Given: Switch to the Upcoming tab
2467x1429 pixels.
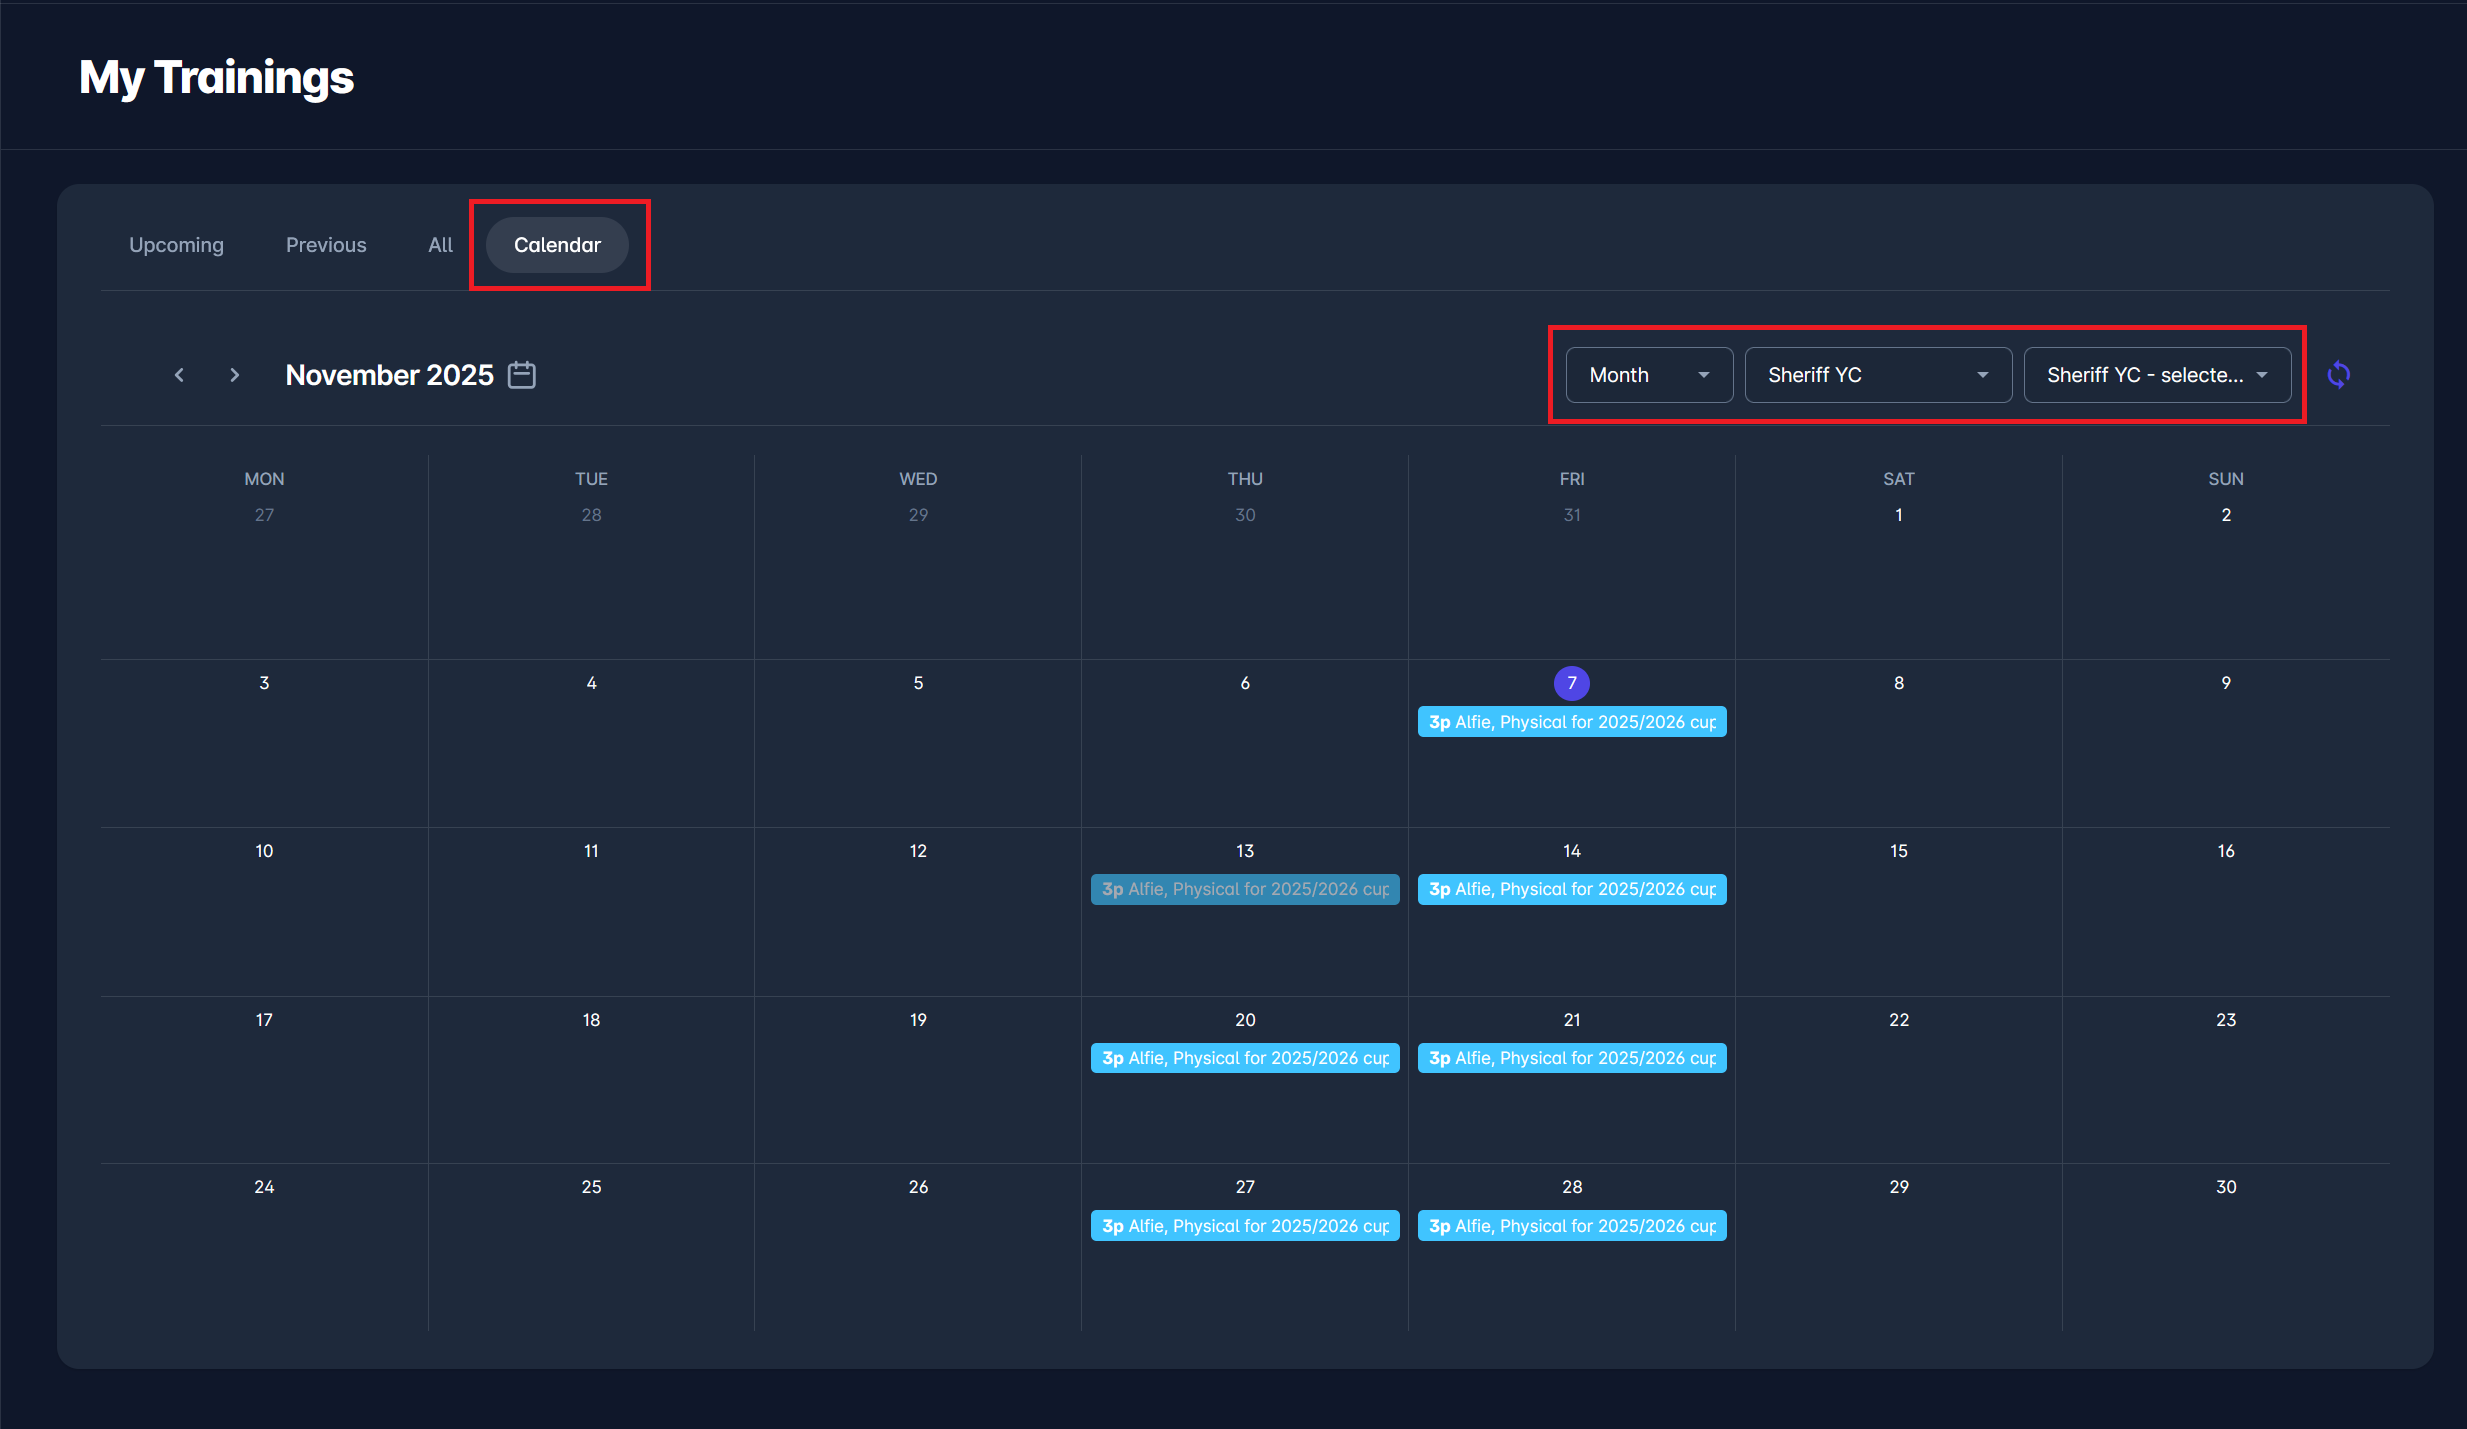Looking at the screenshot, I should click(176, 245).
